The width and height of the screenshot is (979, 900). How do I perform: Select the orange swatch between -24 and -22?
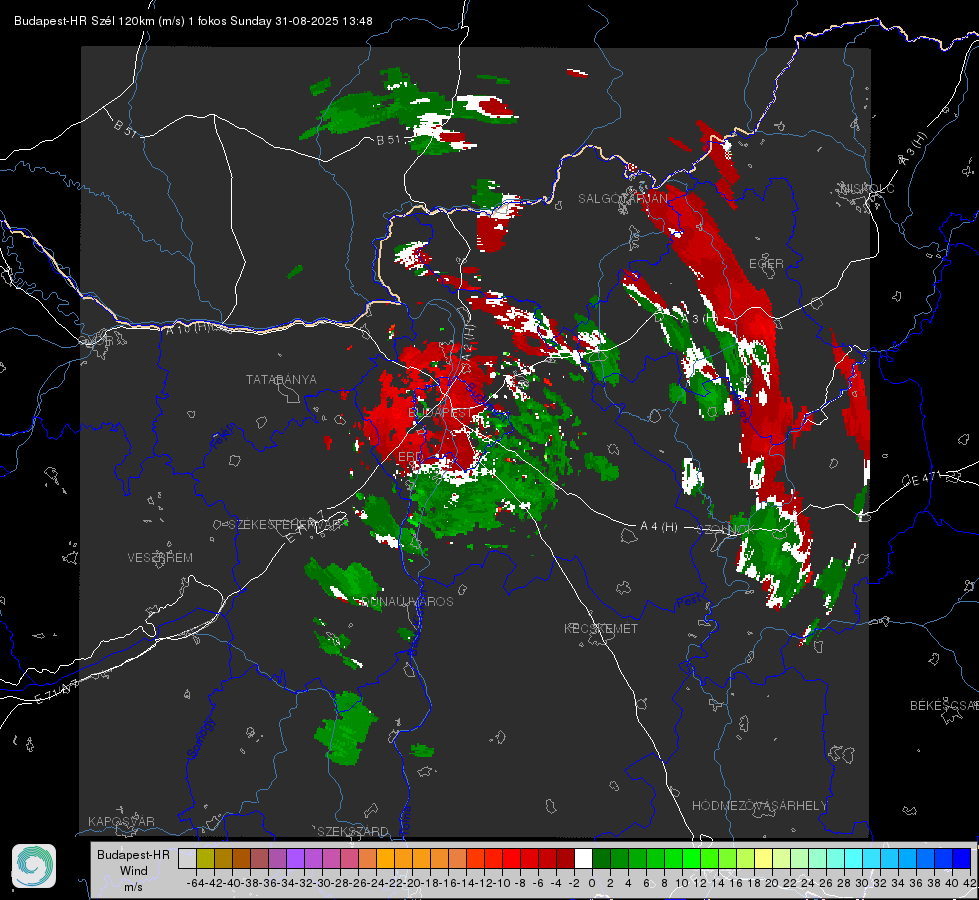click(x=385, y=858)
